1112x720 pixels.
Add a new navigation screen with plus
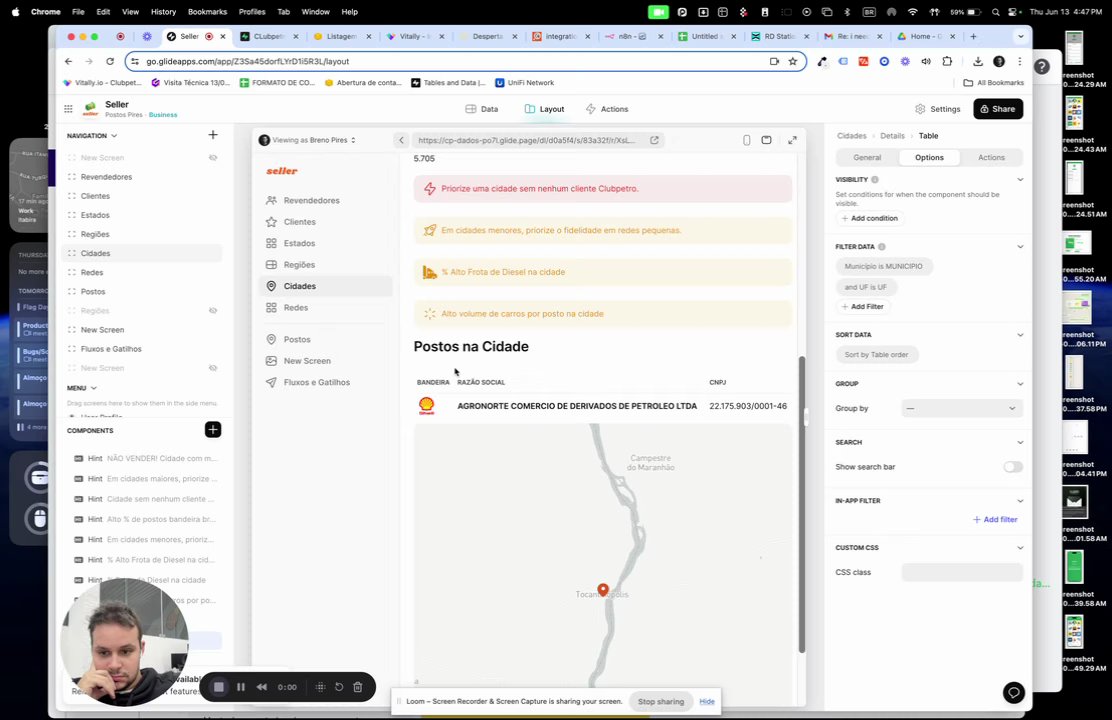click(x=213, y=135)
